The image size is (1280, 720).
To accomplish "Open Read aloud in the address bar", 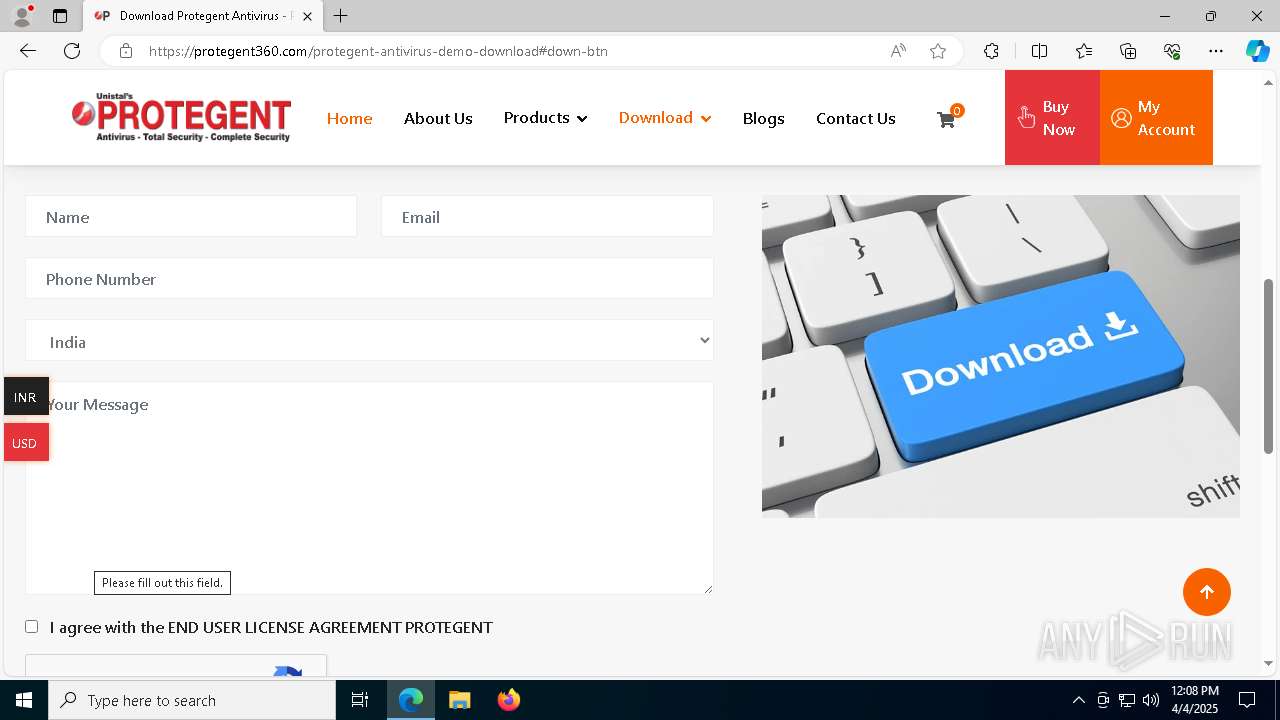I will [898, 51].
